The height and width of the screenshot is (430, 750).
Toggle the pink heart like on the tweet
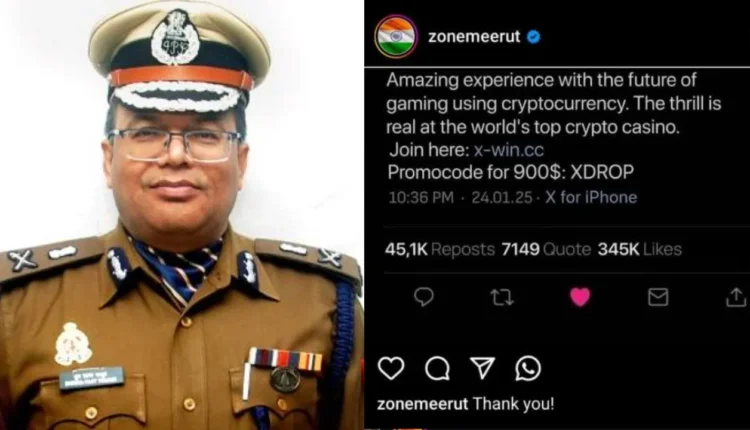point(580,298)
